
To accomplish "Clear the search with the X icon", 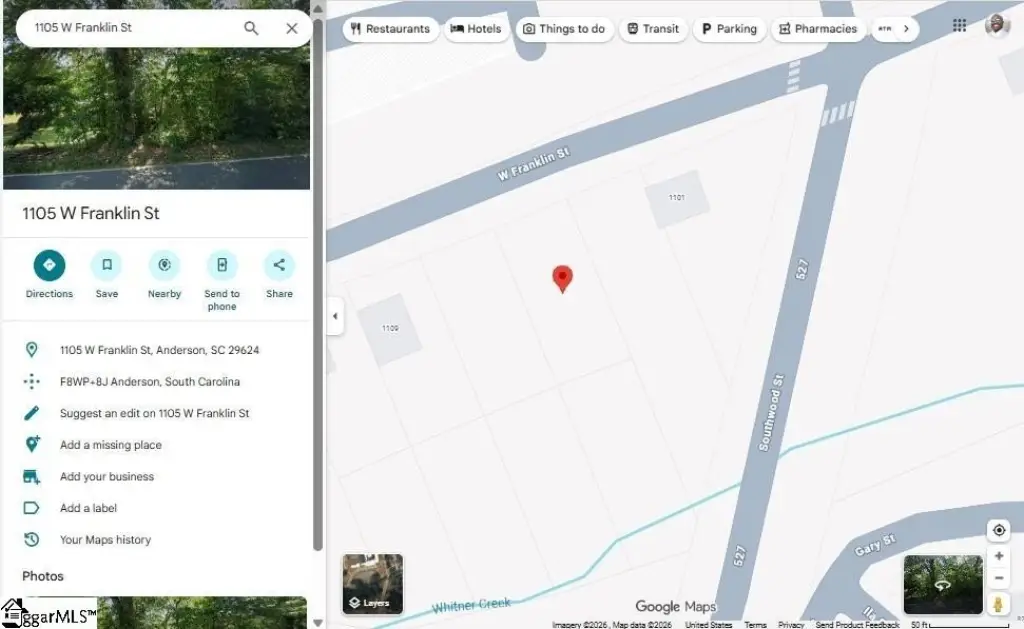I will click(291, 28).
